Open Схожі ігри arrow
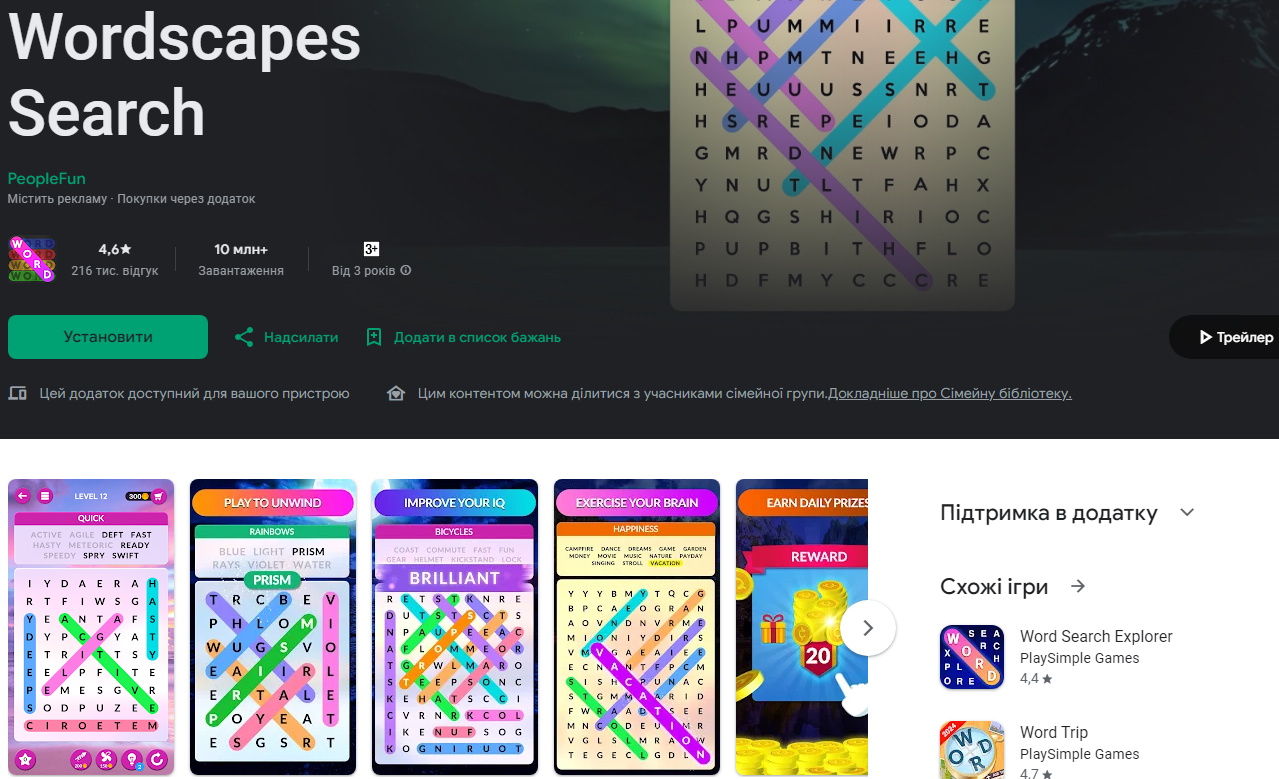This screenshot has width=1279, height=779. (1078, 586)
